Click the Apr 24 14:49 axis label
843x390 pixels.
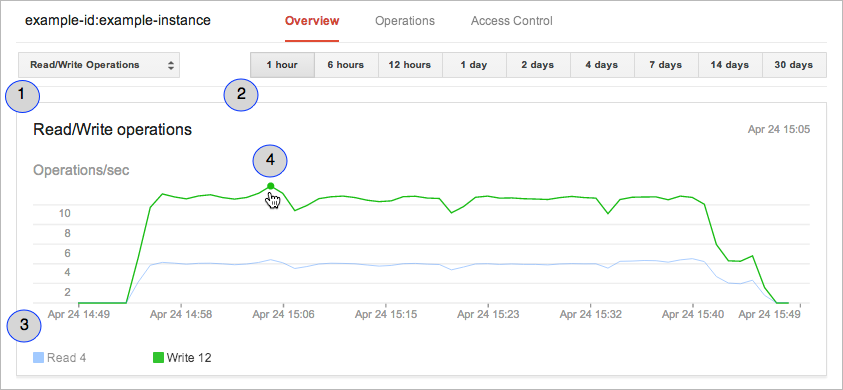pyautogui.click(x=78, y=314)
